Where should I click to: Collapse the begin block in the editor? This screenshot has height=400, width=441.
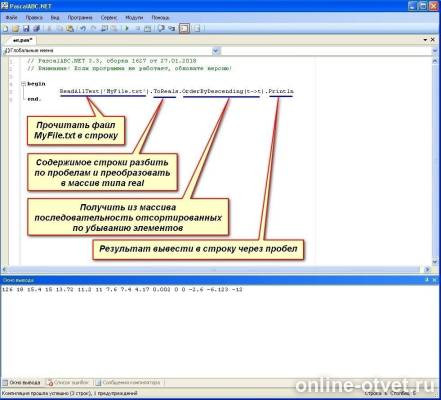[23, 84]
